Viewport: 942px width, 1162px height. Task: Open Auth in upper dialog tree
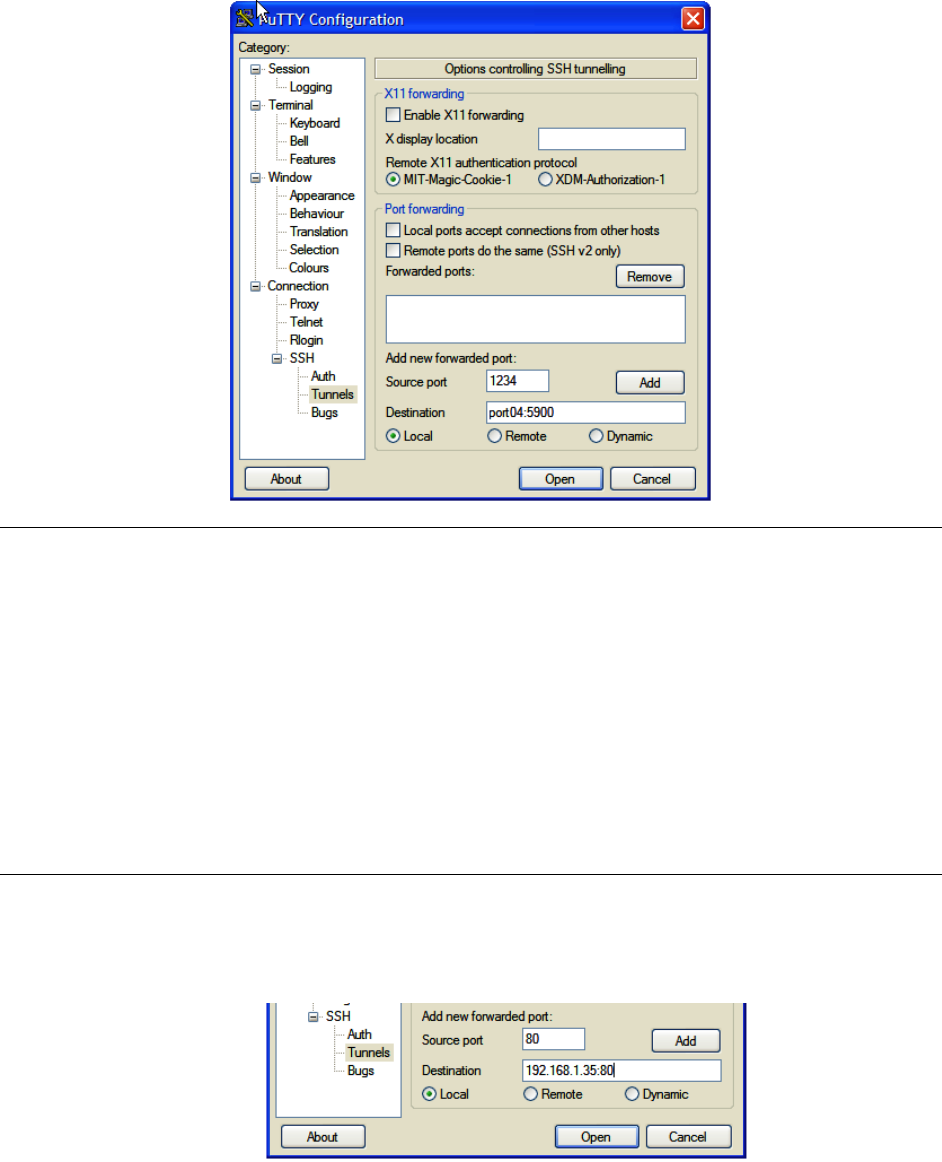click(323, 376)
